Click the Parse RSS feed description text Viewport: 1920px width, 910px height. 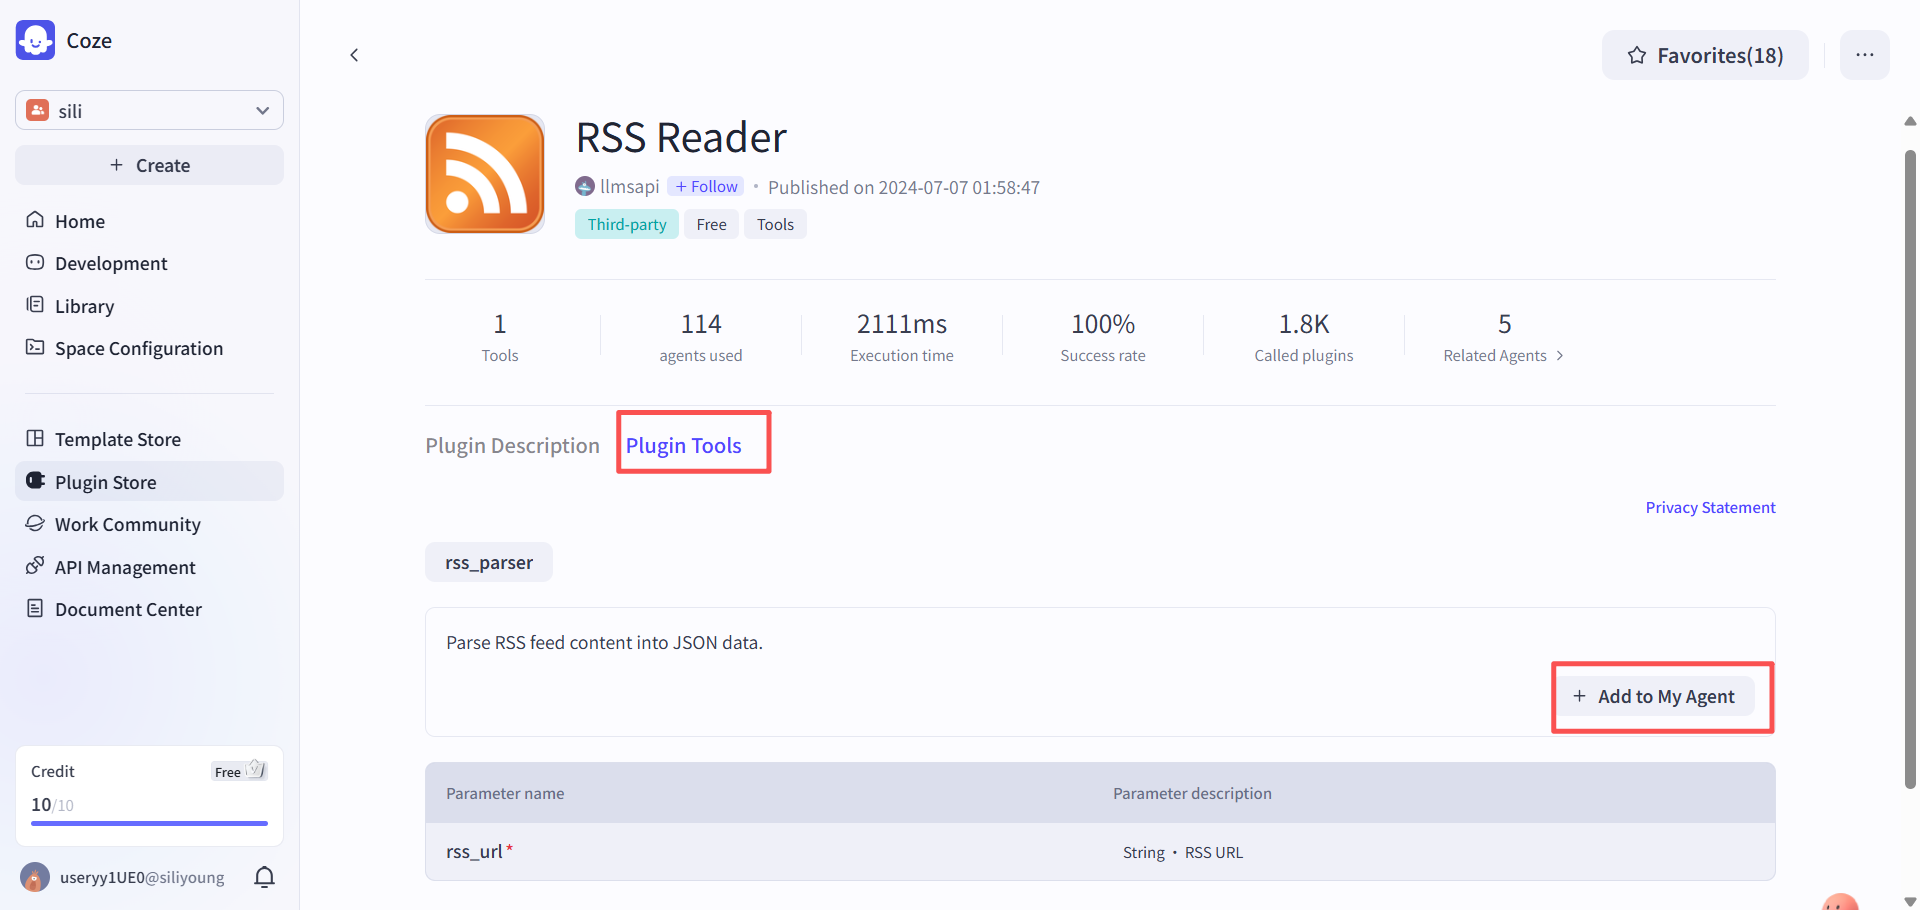604,642
